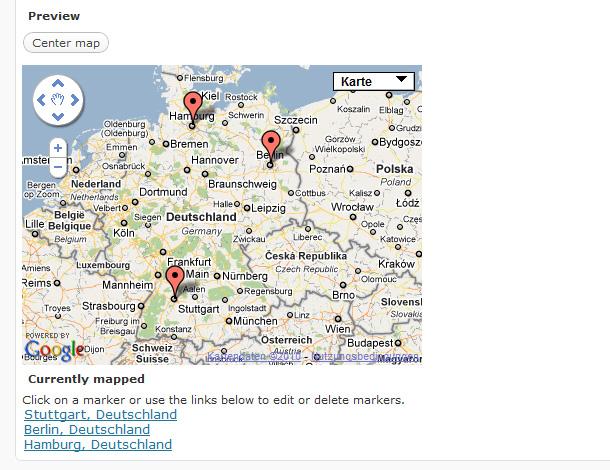Click the hand icon in pan control
This screenshot has height=470, width=610.
[58, 100]
